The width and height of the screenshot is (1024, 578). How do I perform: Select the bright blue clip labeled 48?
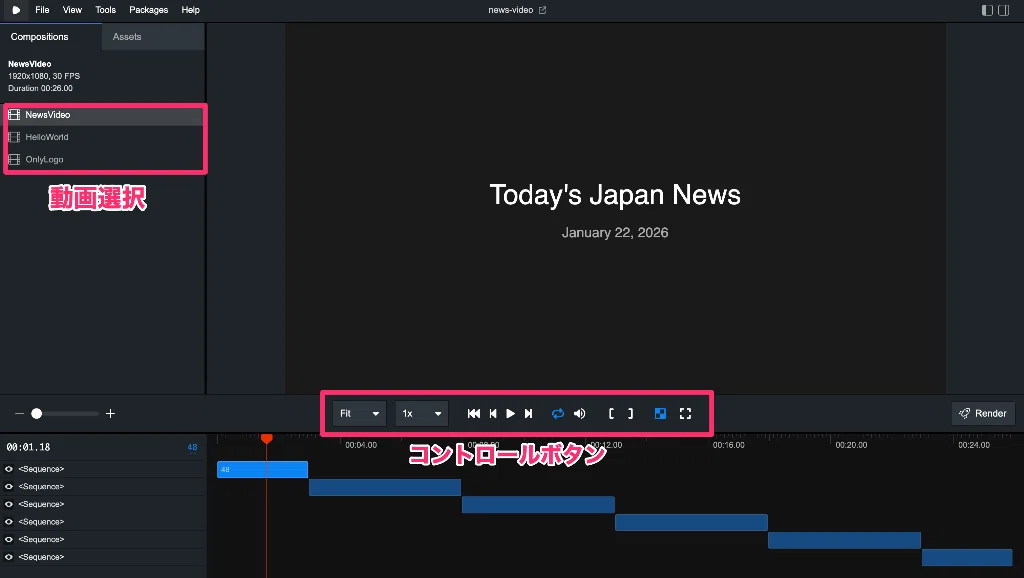click(x=262, y=469)
